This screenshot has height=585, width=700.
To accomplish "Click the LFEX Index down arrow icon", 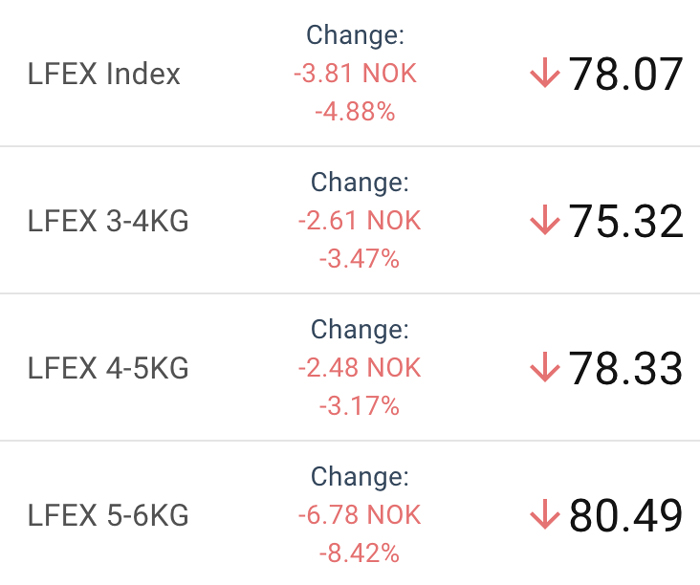I will 545,72.
